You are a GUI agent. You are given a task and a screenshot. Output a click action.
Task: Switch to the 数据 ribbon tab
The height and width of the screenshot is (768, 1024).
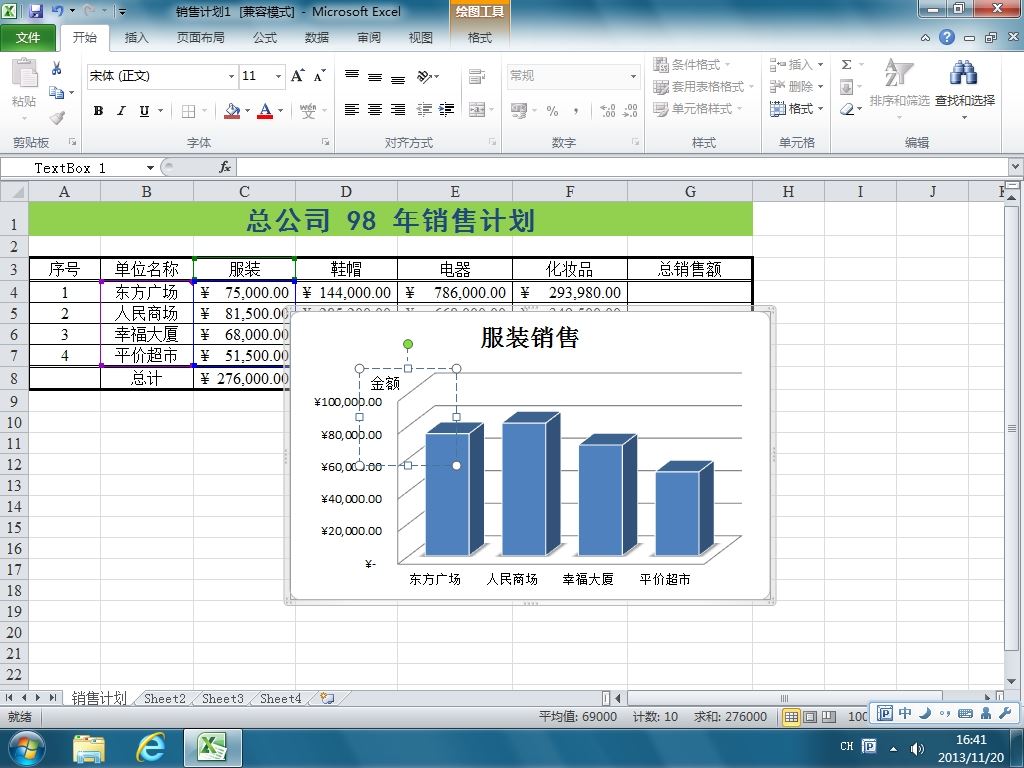(317, 38)
